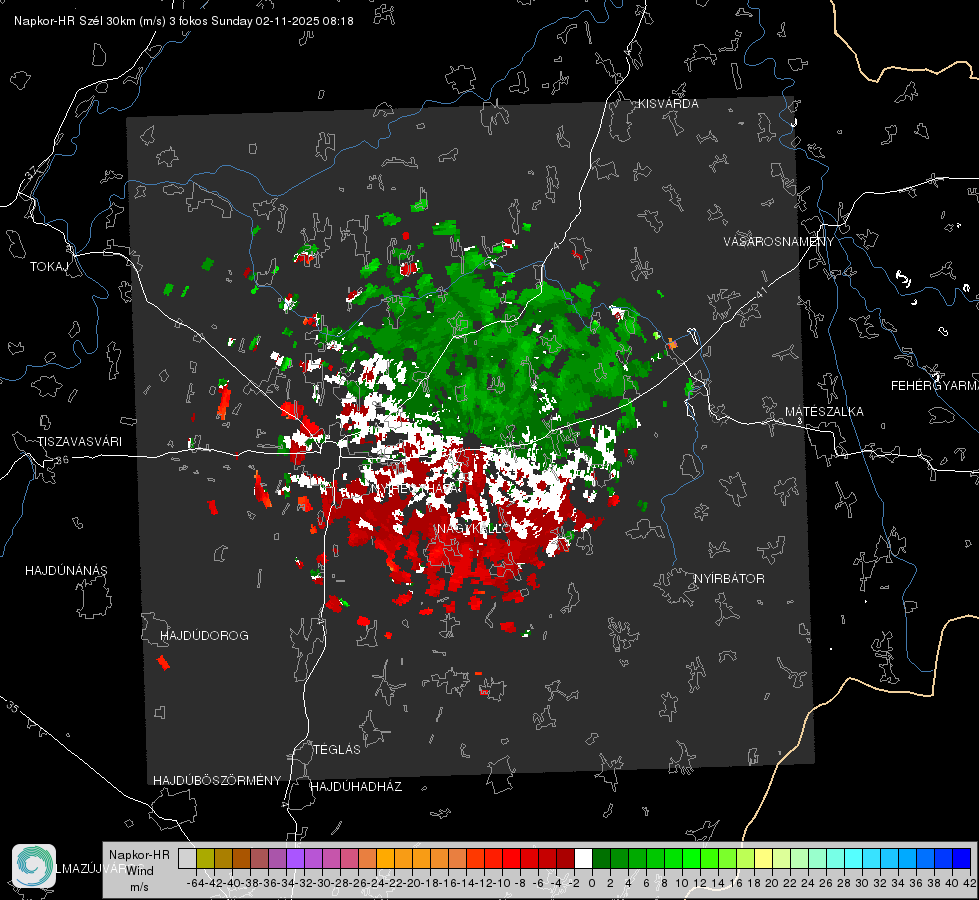This screenshot has height=900, width=979.
Task: Click the -64 value on the legend scale
Action: [x=195, y=883]
